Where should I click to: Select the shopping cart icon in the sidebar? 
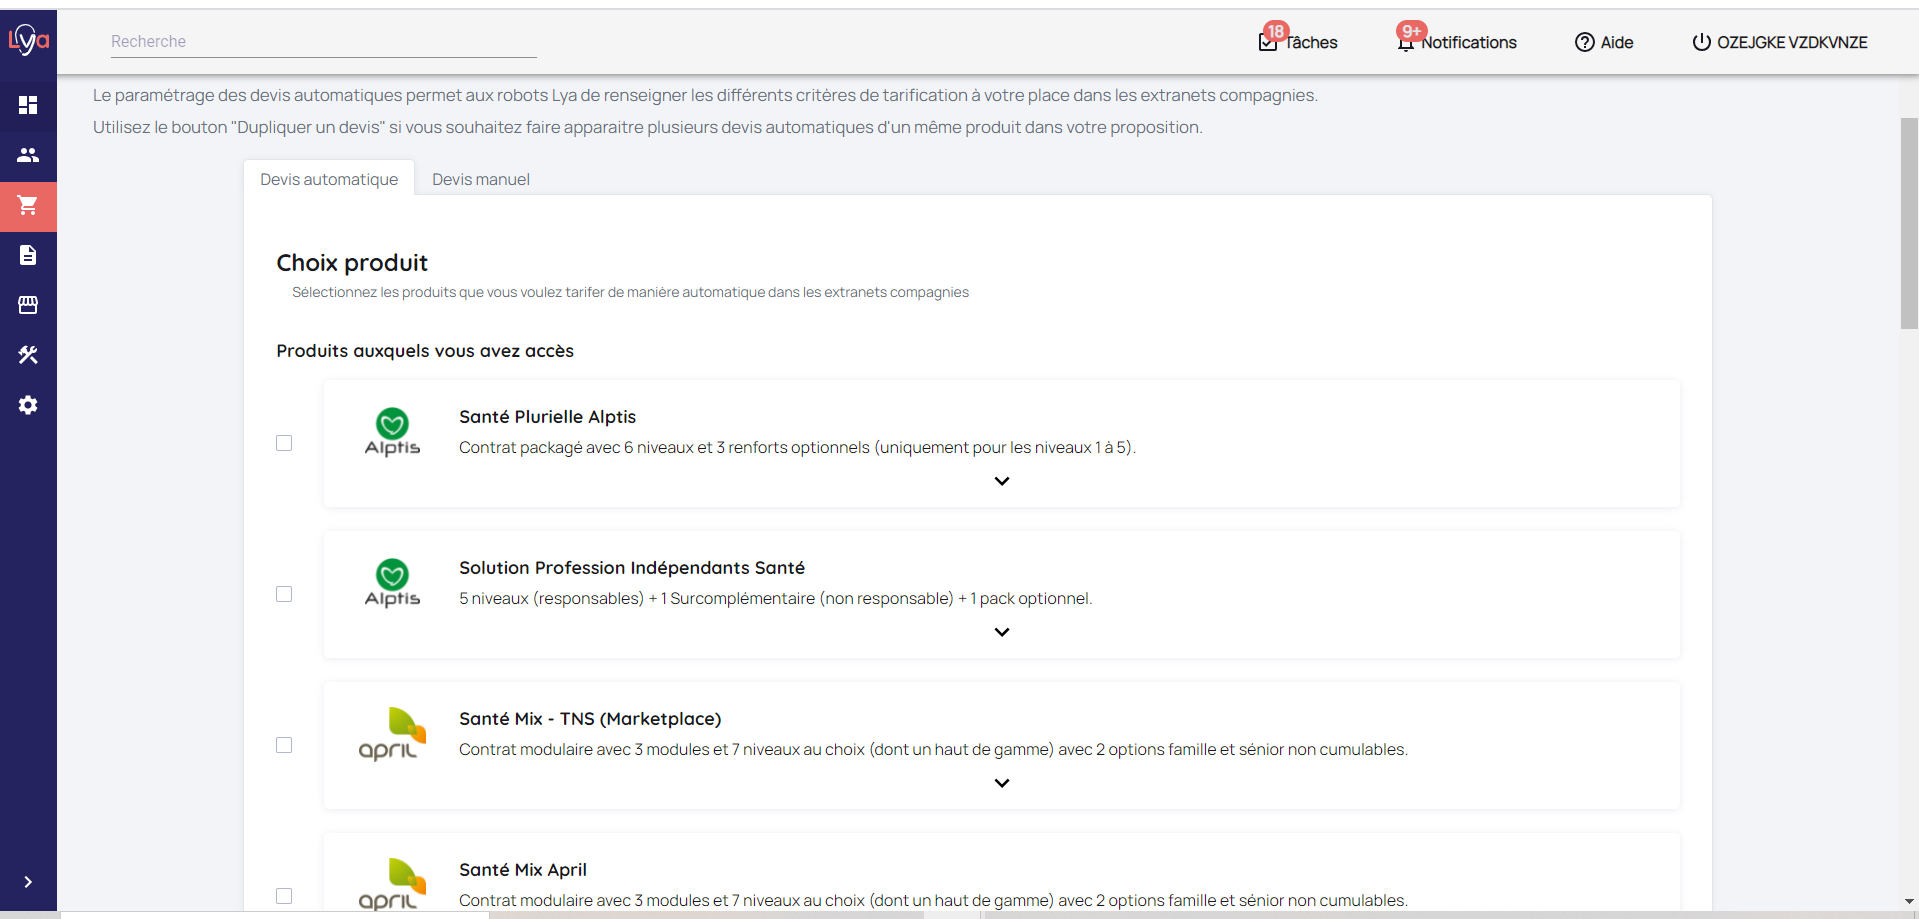[28, 206]
